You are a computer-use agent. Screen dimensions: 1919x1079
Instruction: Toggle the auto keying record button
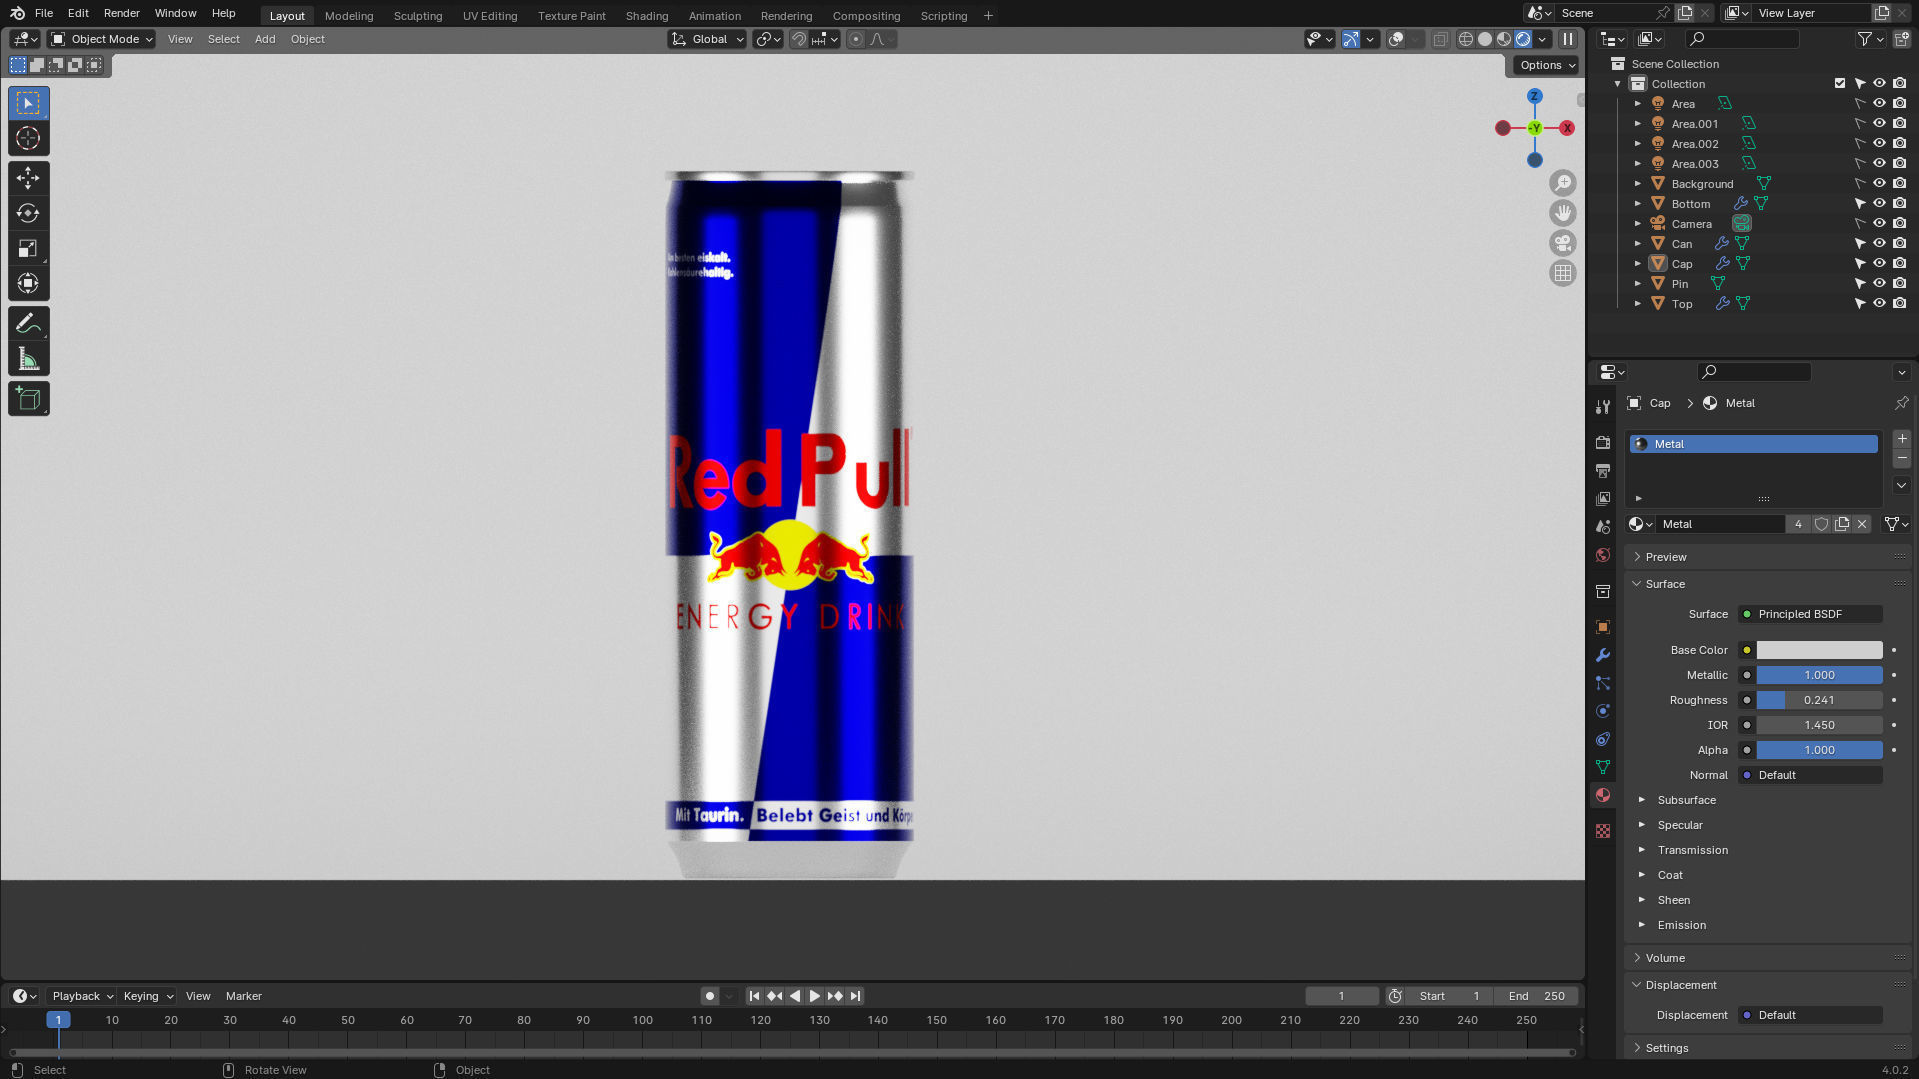710,996
